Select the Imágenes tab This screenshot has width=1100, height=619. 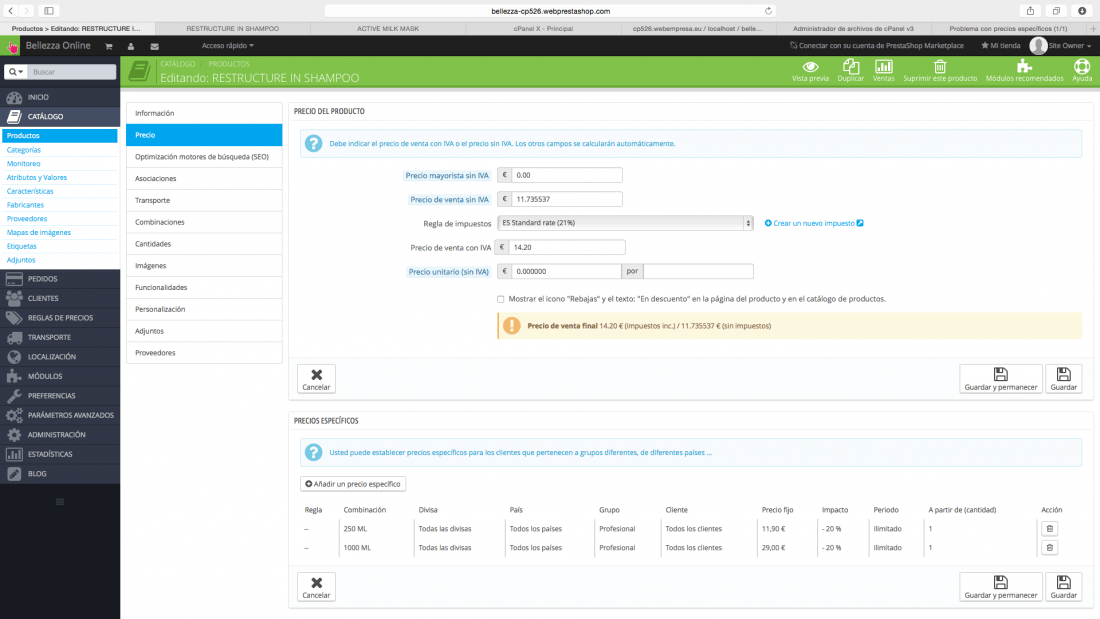204,265
